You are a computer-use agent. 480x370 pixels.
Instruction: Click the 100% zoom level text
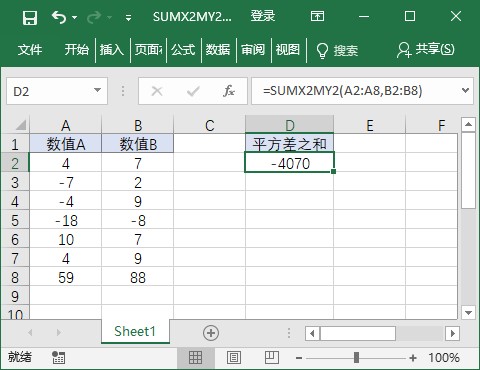444,358
